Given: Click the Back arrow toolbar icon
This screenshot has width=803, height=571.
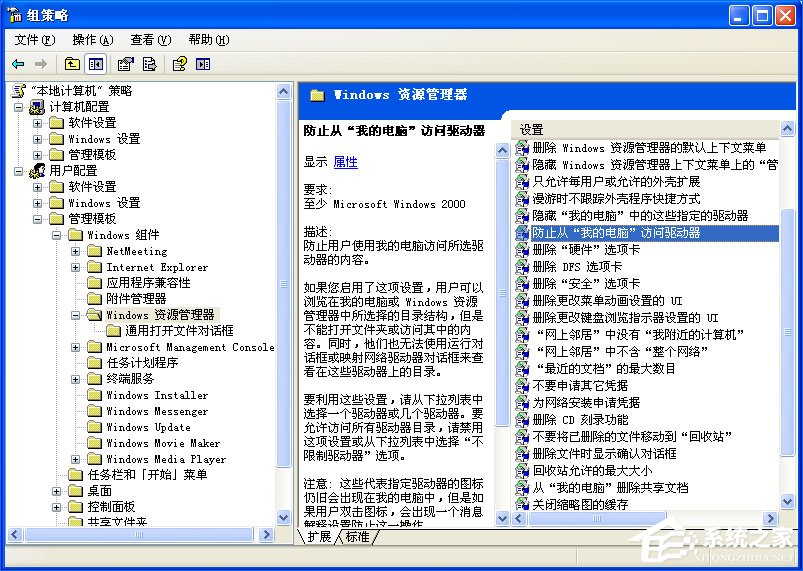Looking at the screenshot, I should coord(18,64).
